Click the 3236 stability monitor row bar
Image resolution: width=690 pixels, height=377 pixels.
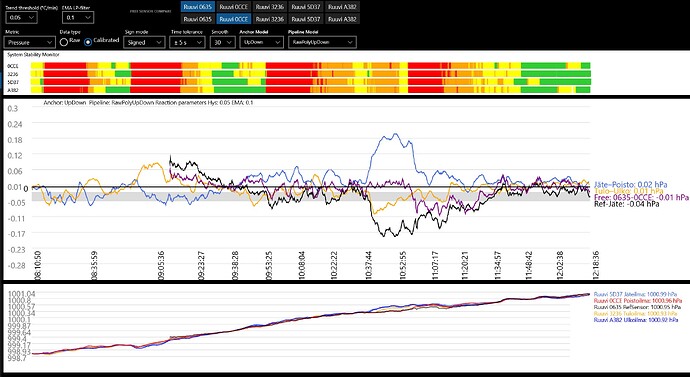tap(310, 73)
